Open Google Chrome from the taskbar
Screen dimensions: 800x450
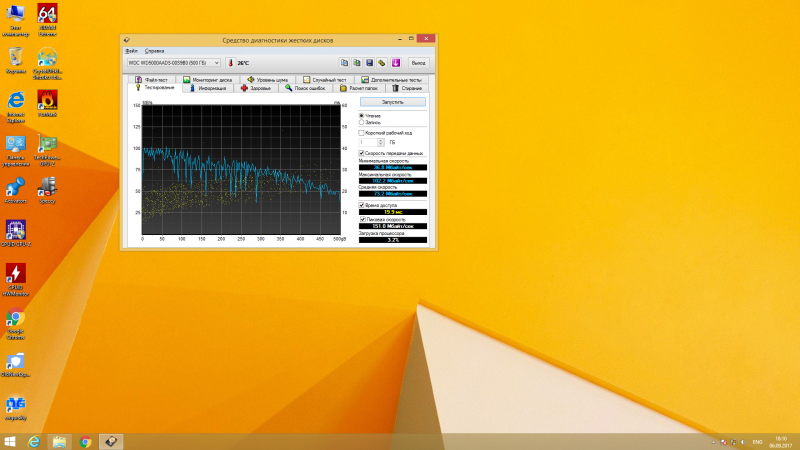(86, 441)
